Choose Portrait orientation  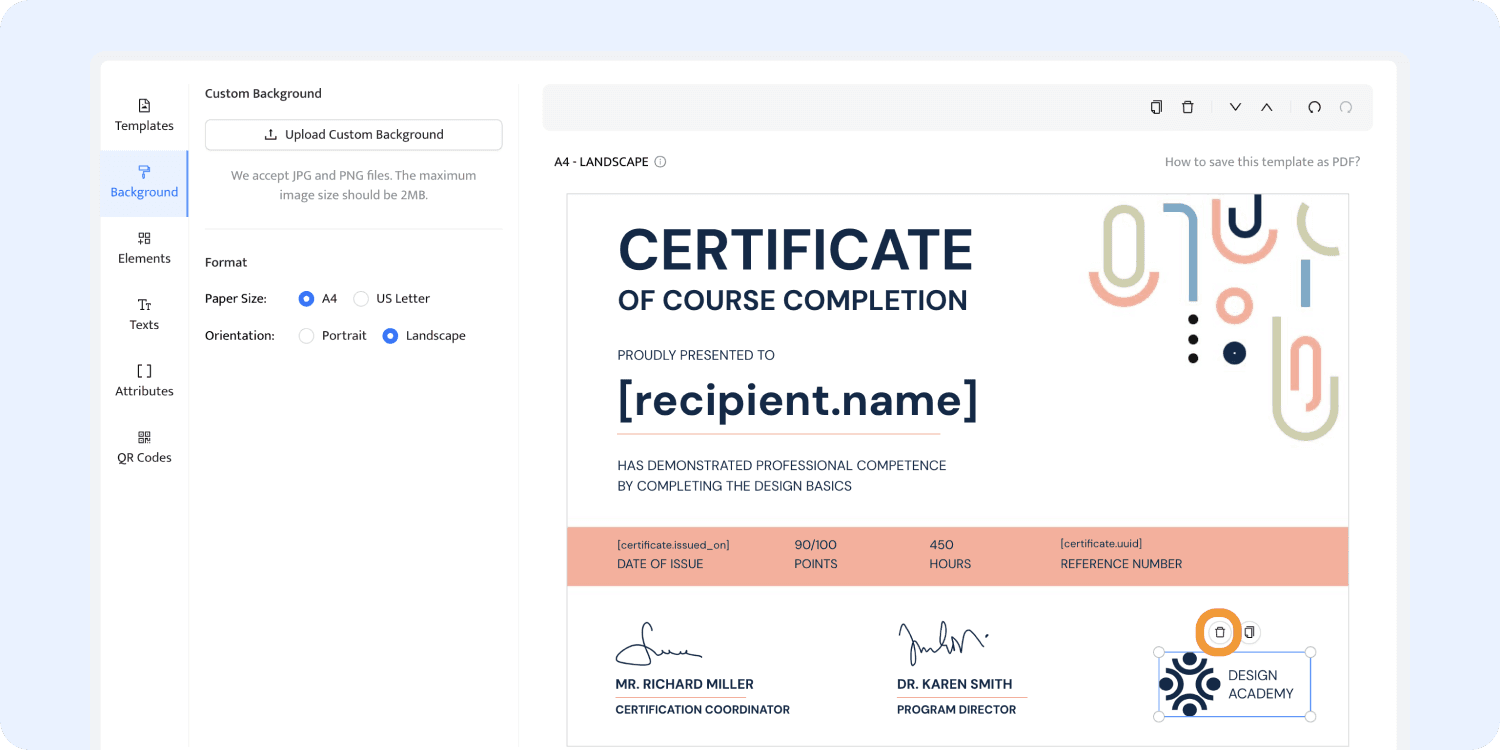[307, 336]
